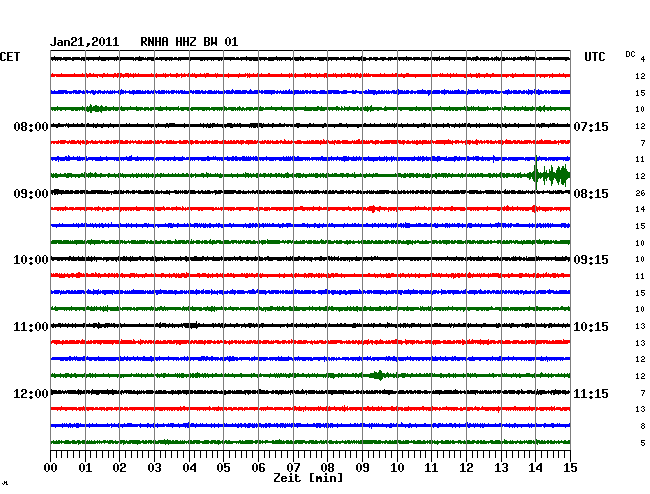Click the DC value 26
The width and height of the screenshot is (650, 494).
click(640, 193)
